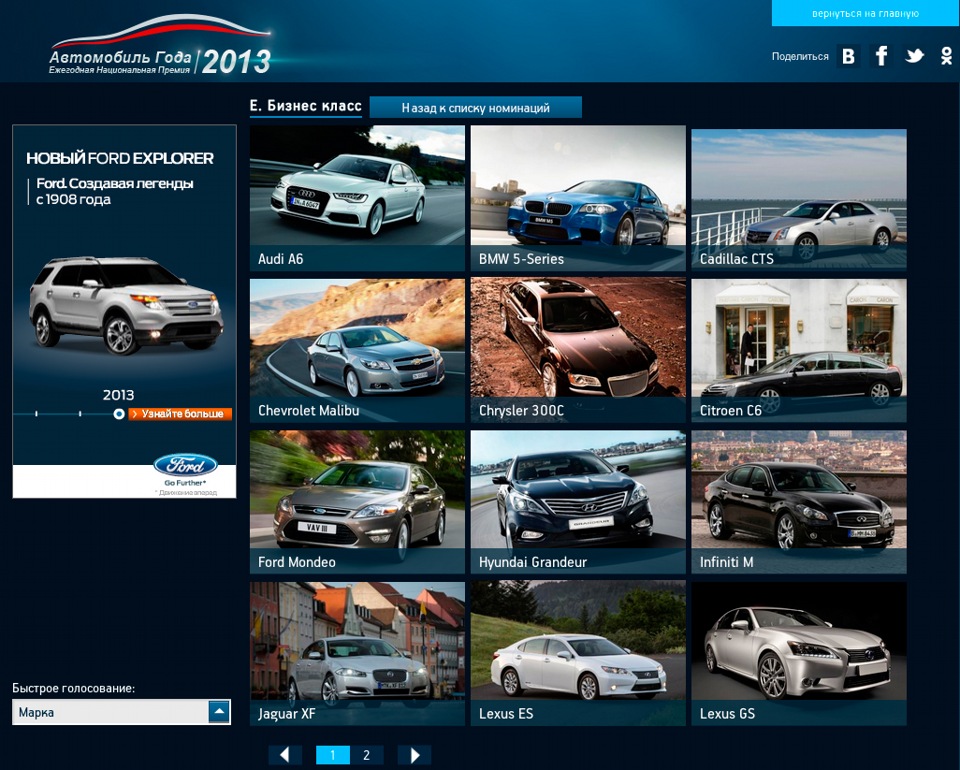
Task: Share via the VKontakte icon
Action: point(848,56)
